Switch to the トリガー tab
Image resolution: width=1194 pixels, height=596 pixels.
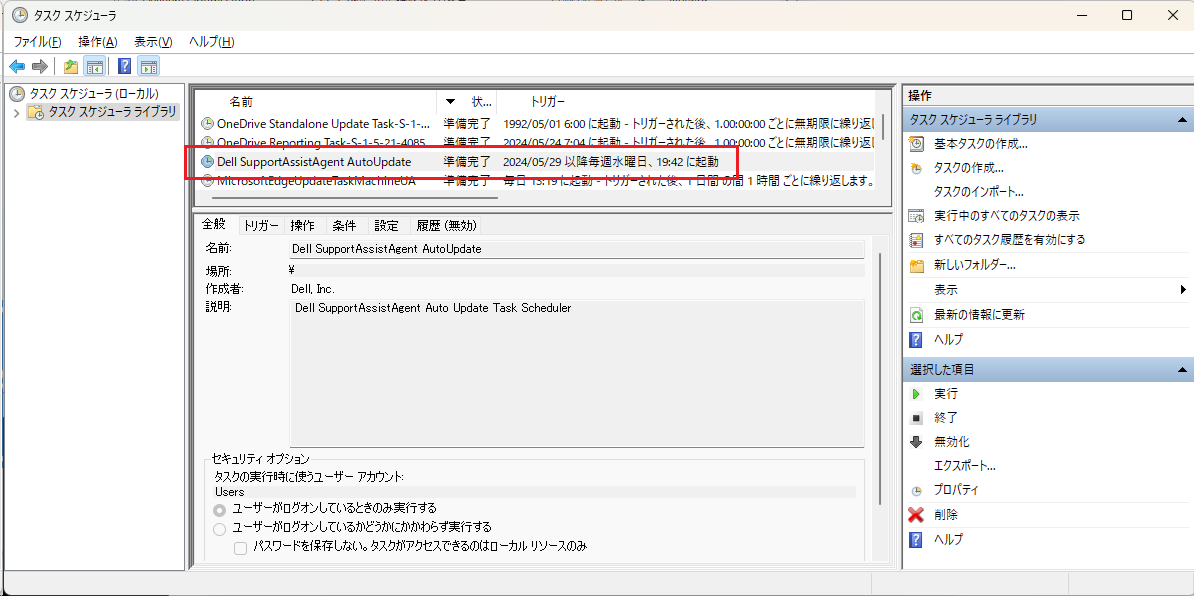point(261,226)
